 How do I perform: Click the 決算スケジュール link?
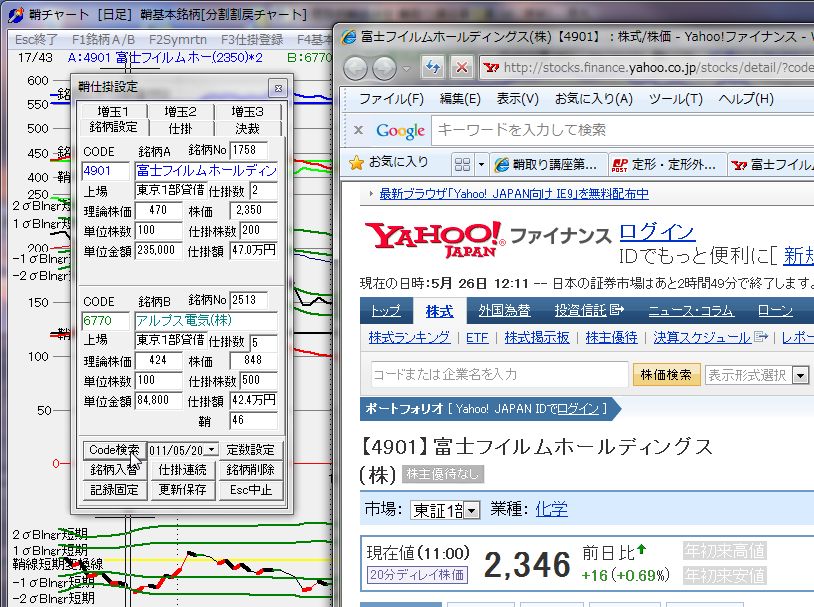[702, 338]
